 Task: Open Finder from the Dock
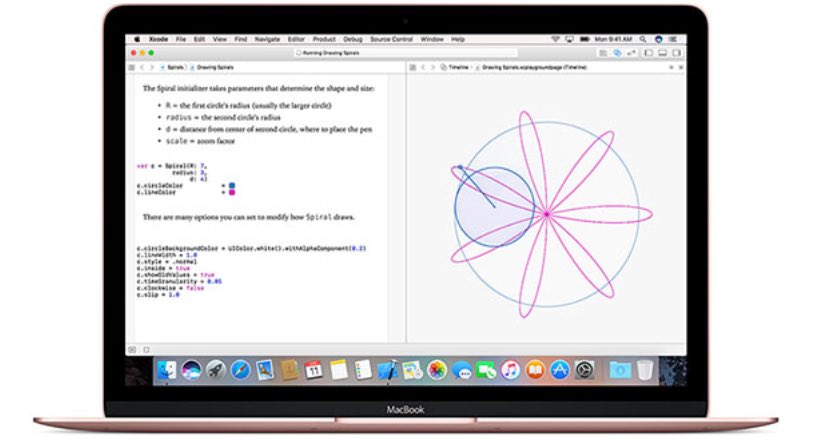tap(166, 369)
